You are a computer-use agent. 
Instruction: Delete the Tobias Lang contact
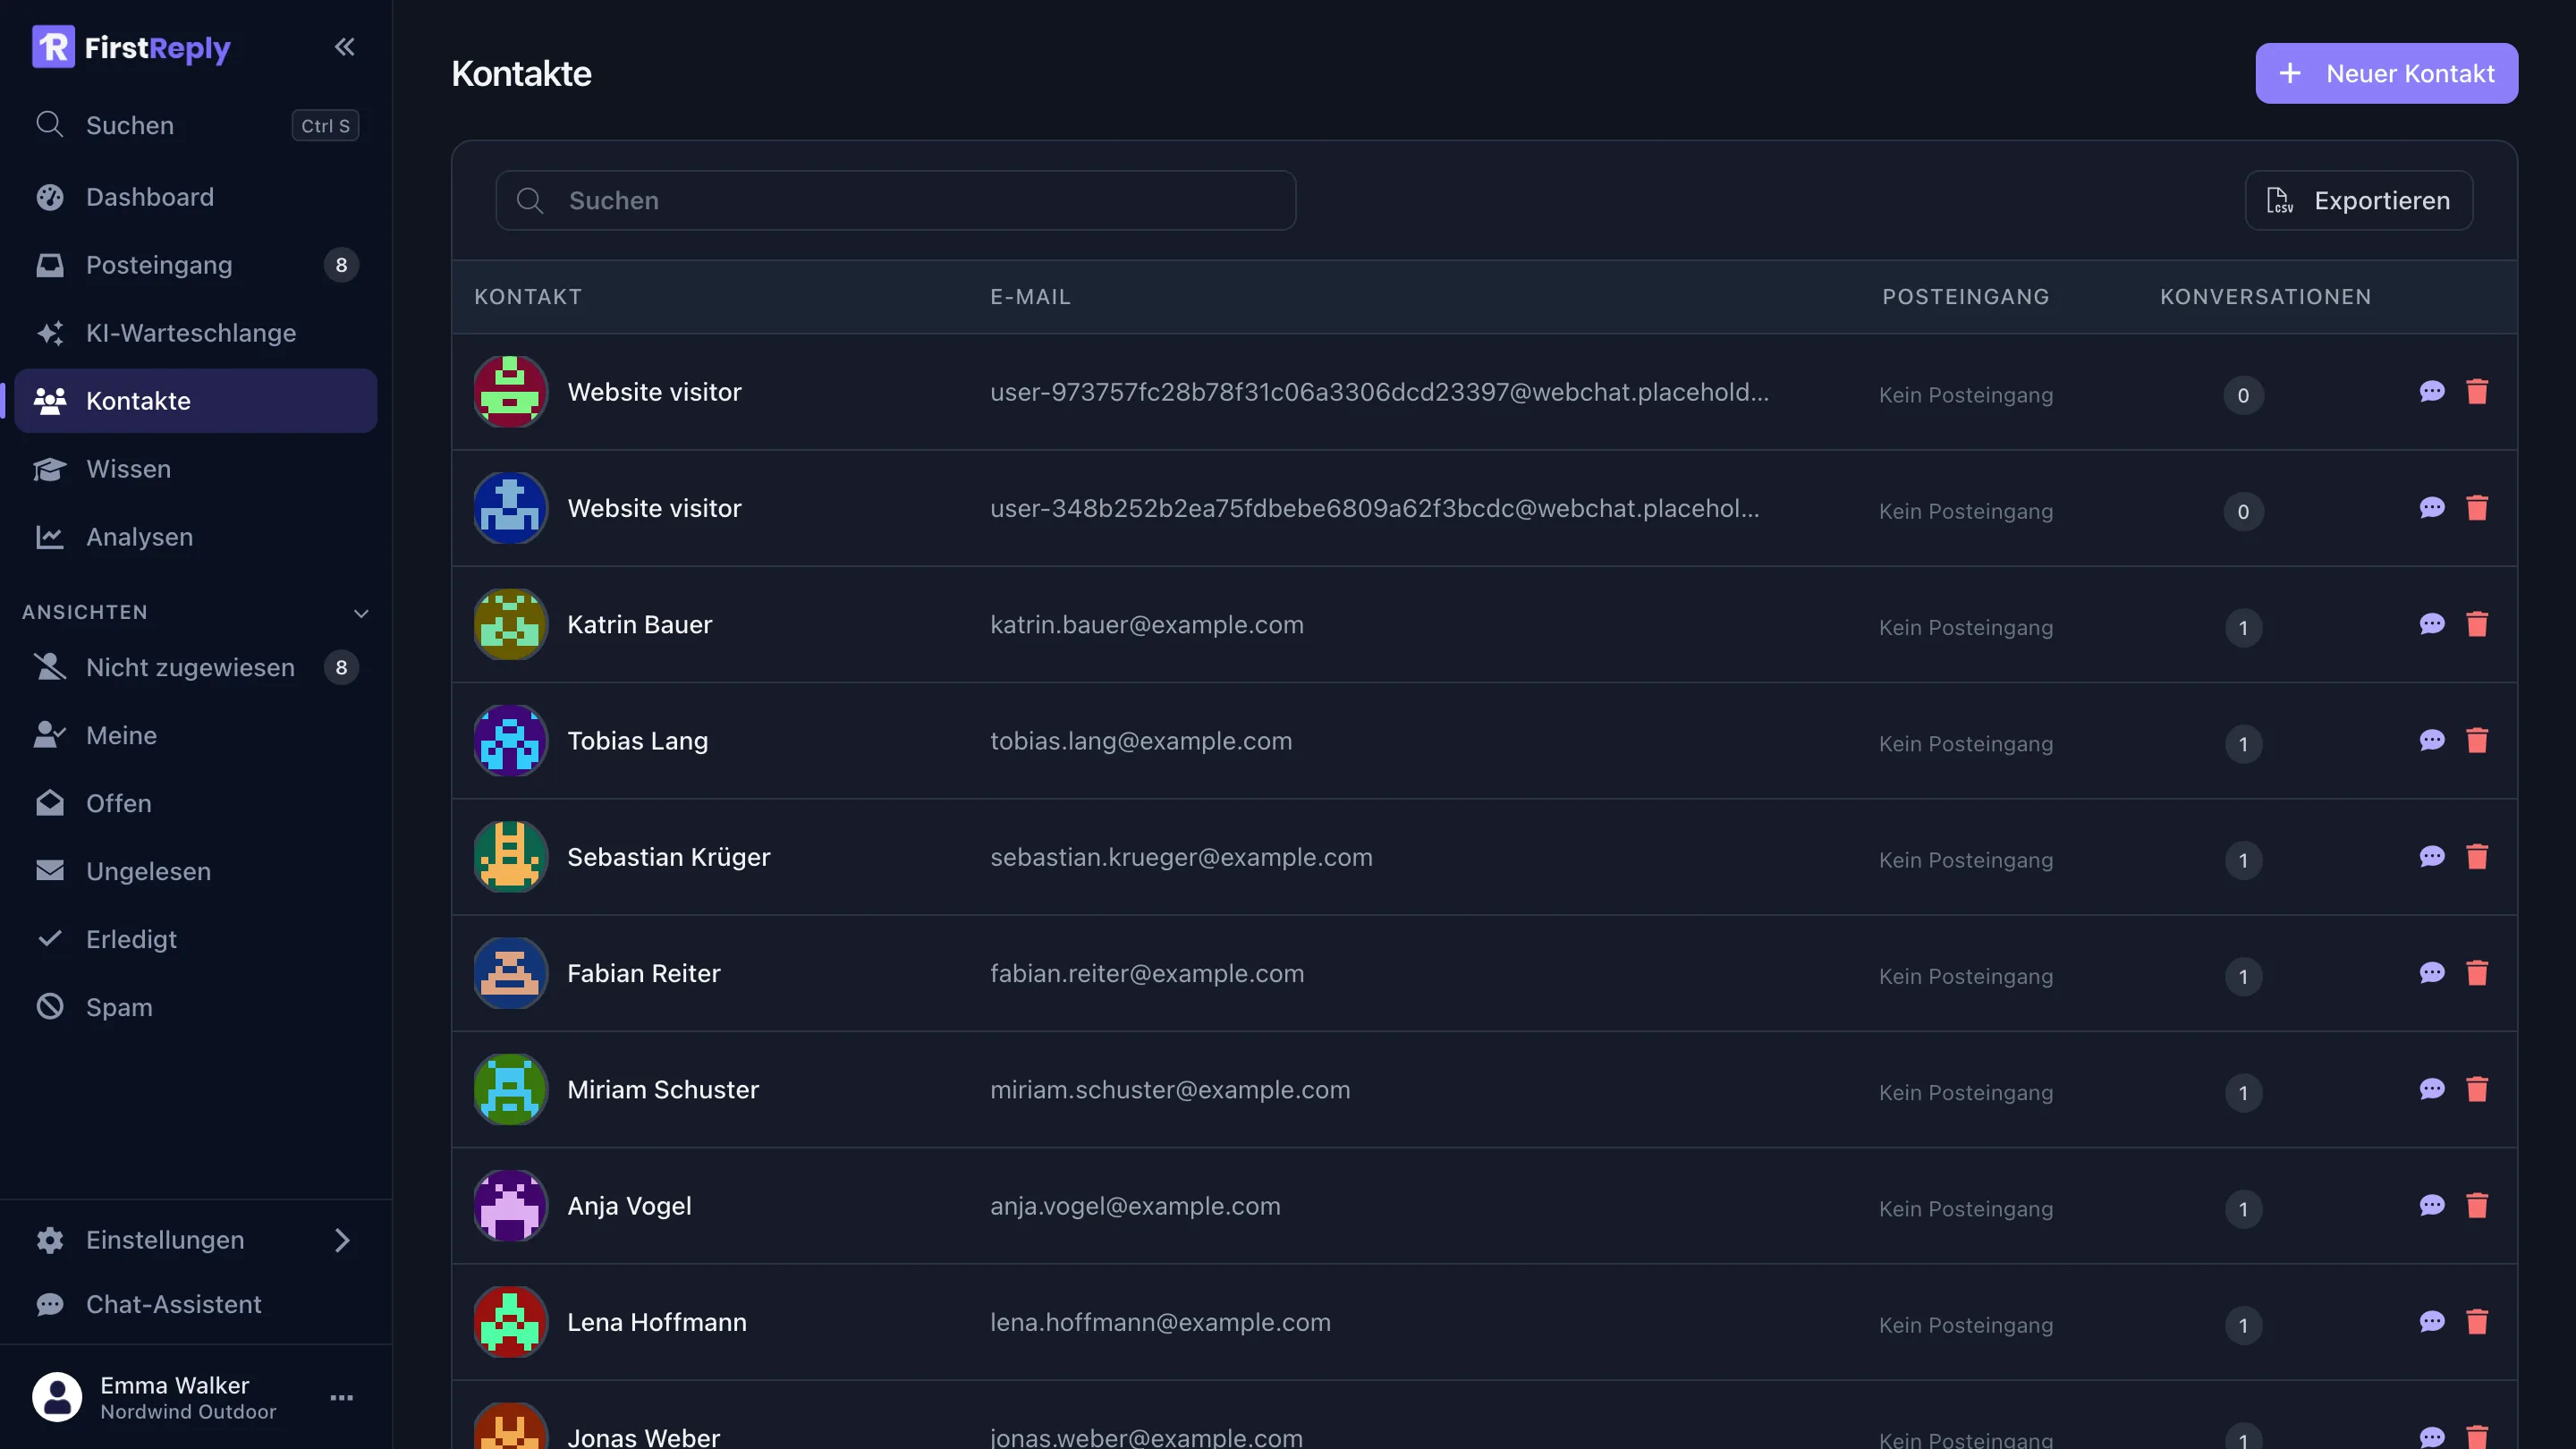click(x=2477, y=741)
